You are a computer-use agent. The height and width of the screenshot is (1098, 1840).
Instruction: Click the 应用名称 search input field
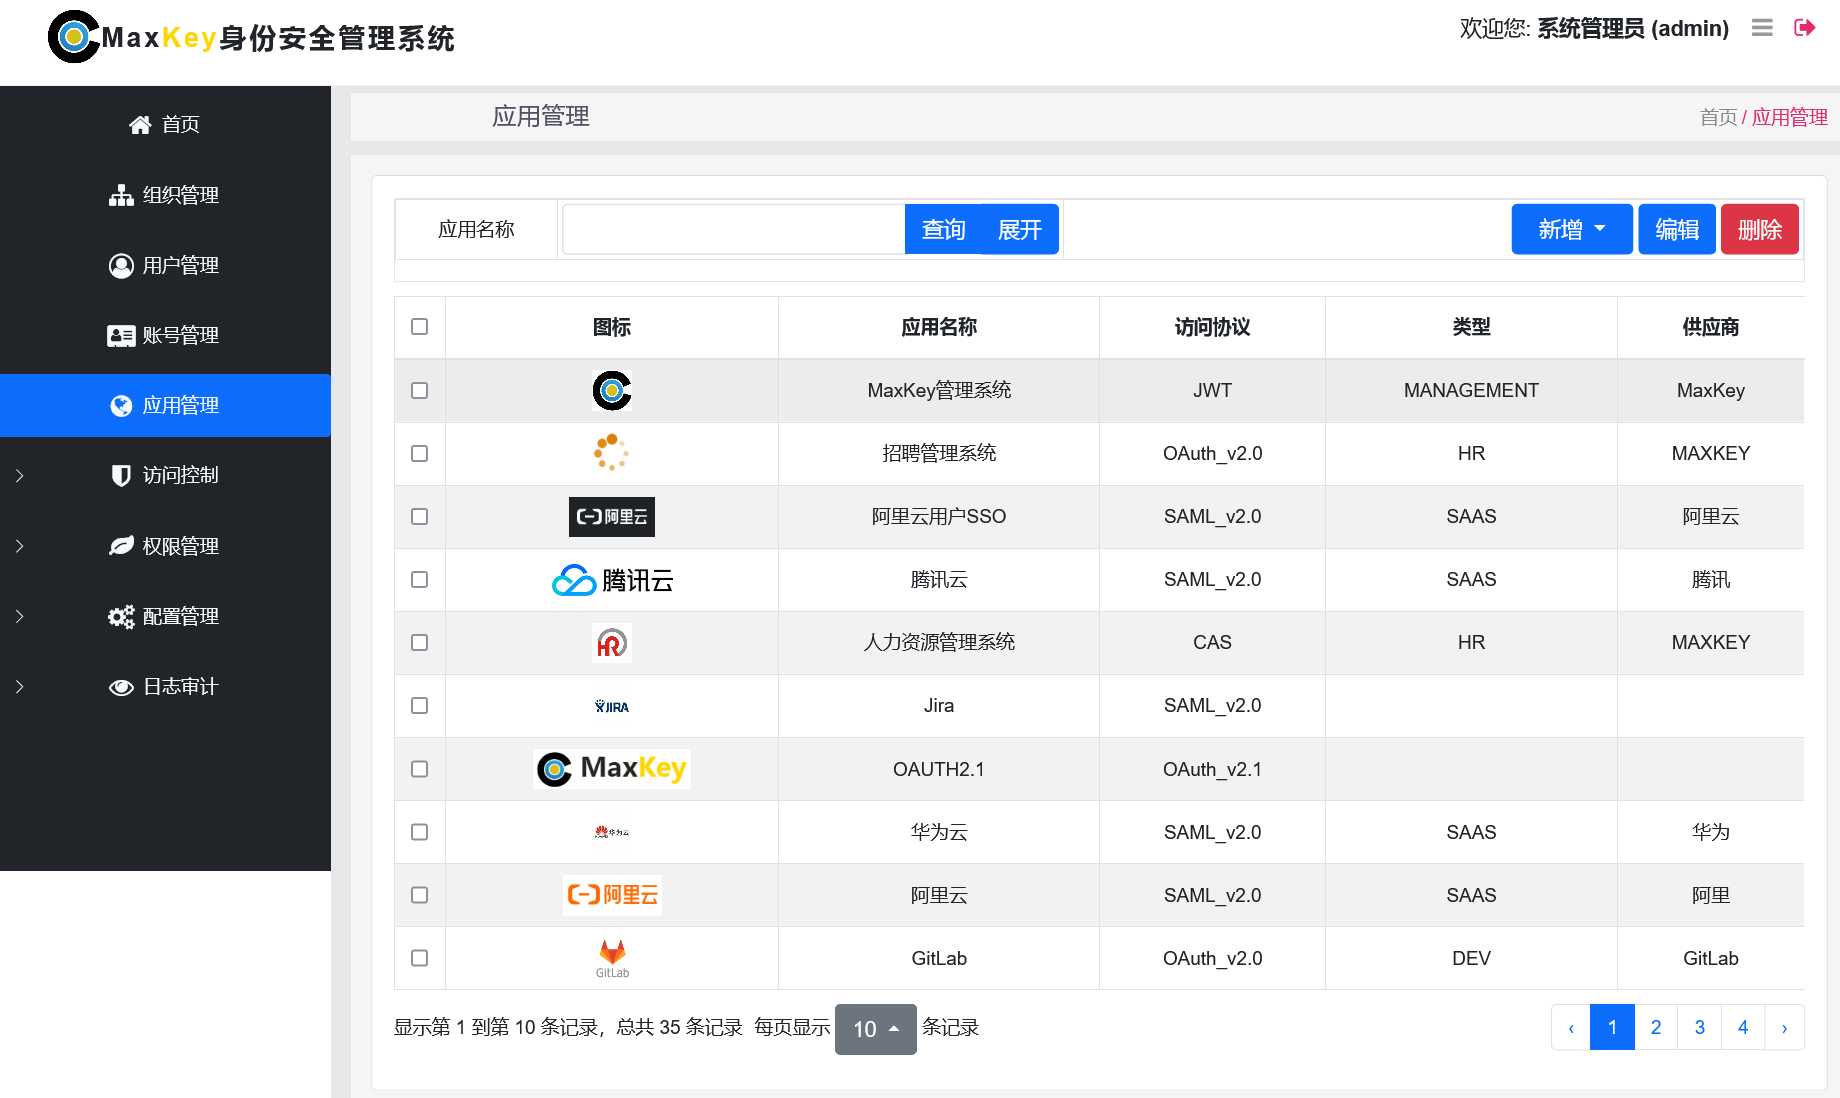point(733,230)
